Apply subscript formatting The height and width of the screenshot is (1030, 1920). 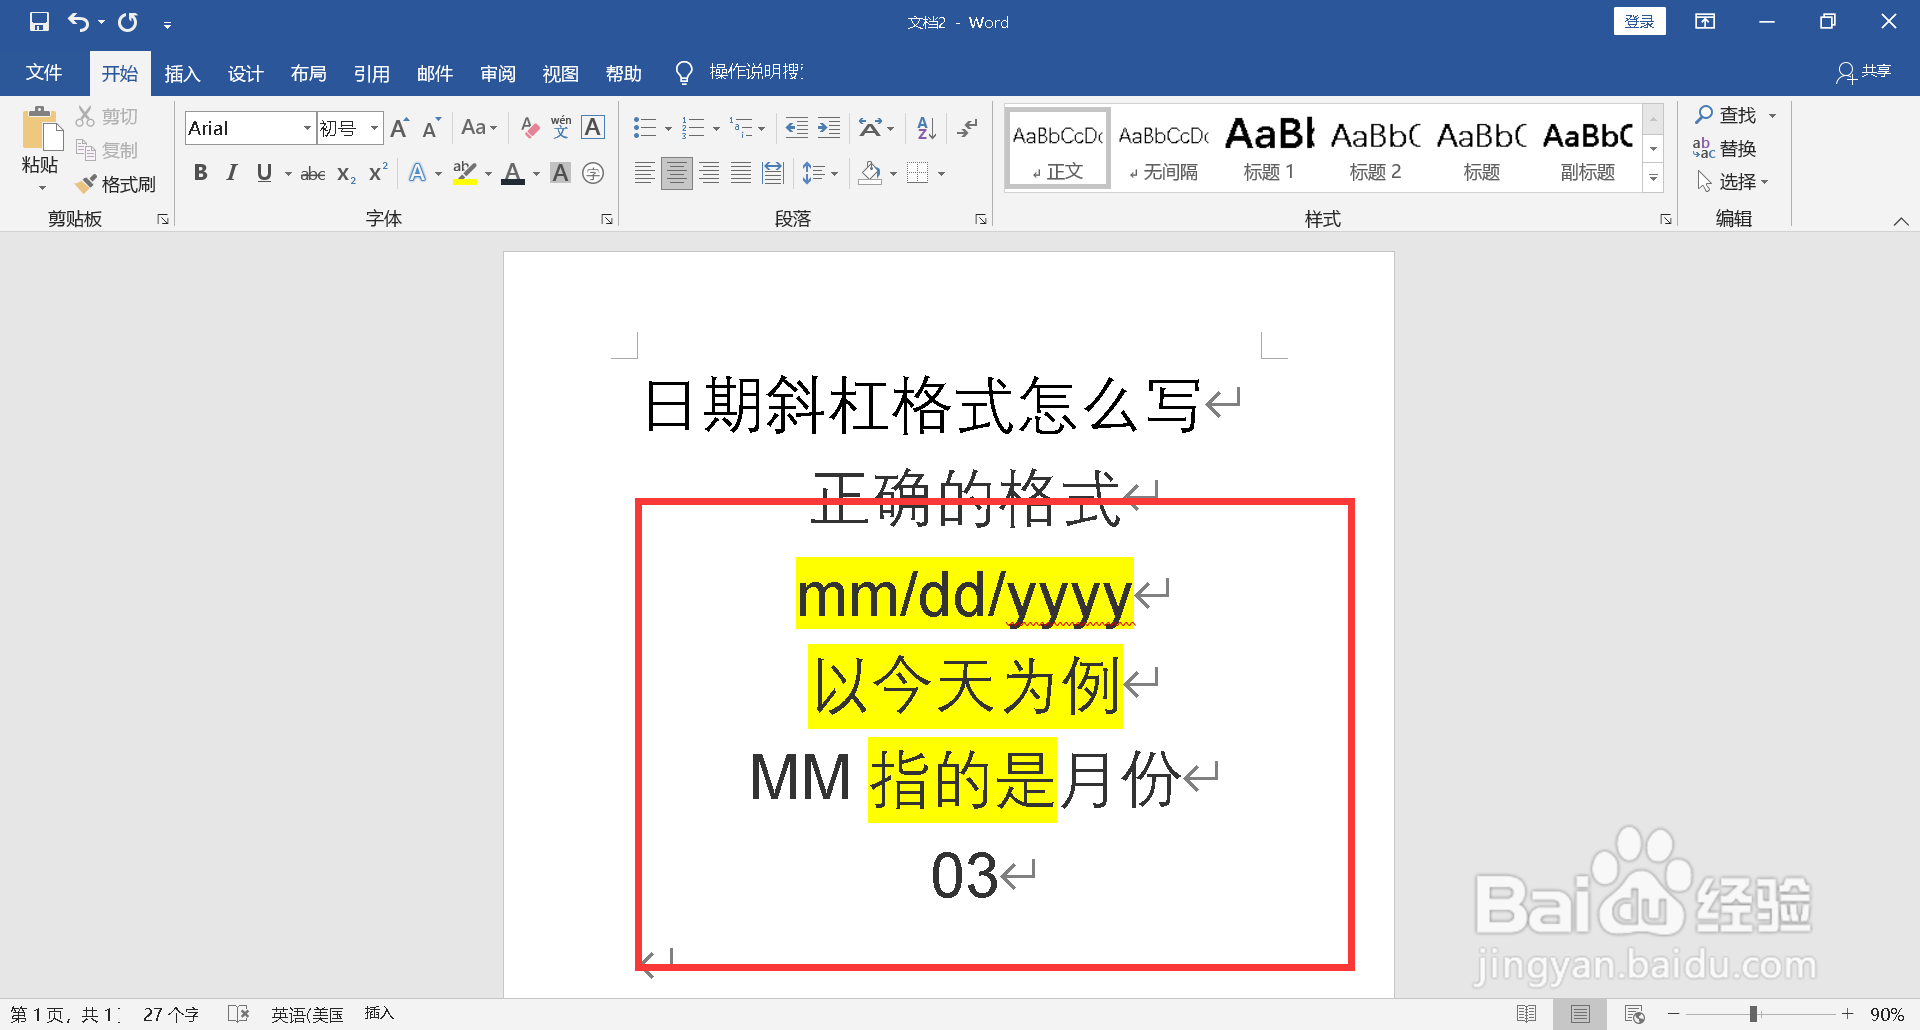(346, 173)
